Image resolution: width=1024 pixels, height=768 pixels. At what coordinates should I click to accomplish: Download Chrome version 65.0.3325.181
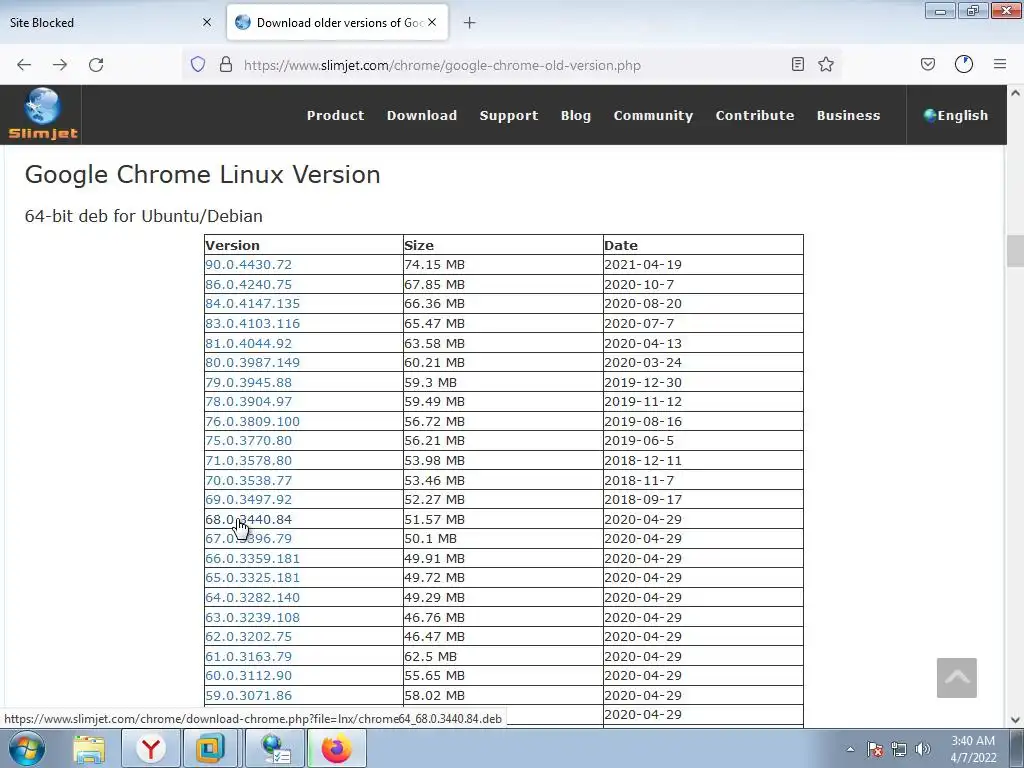click(252, 578)
